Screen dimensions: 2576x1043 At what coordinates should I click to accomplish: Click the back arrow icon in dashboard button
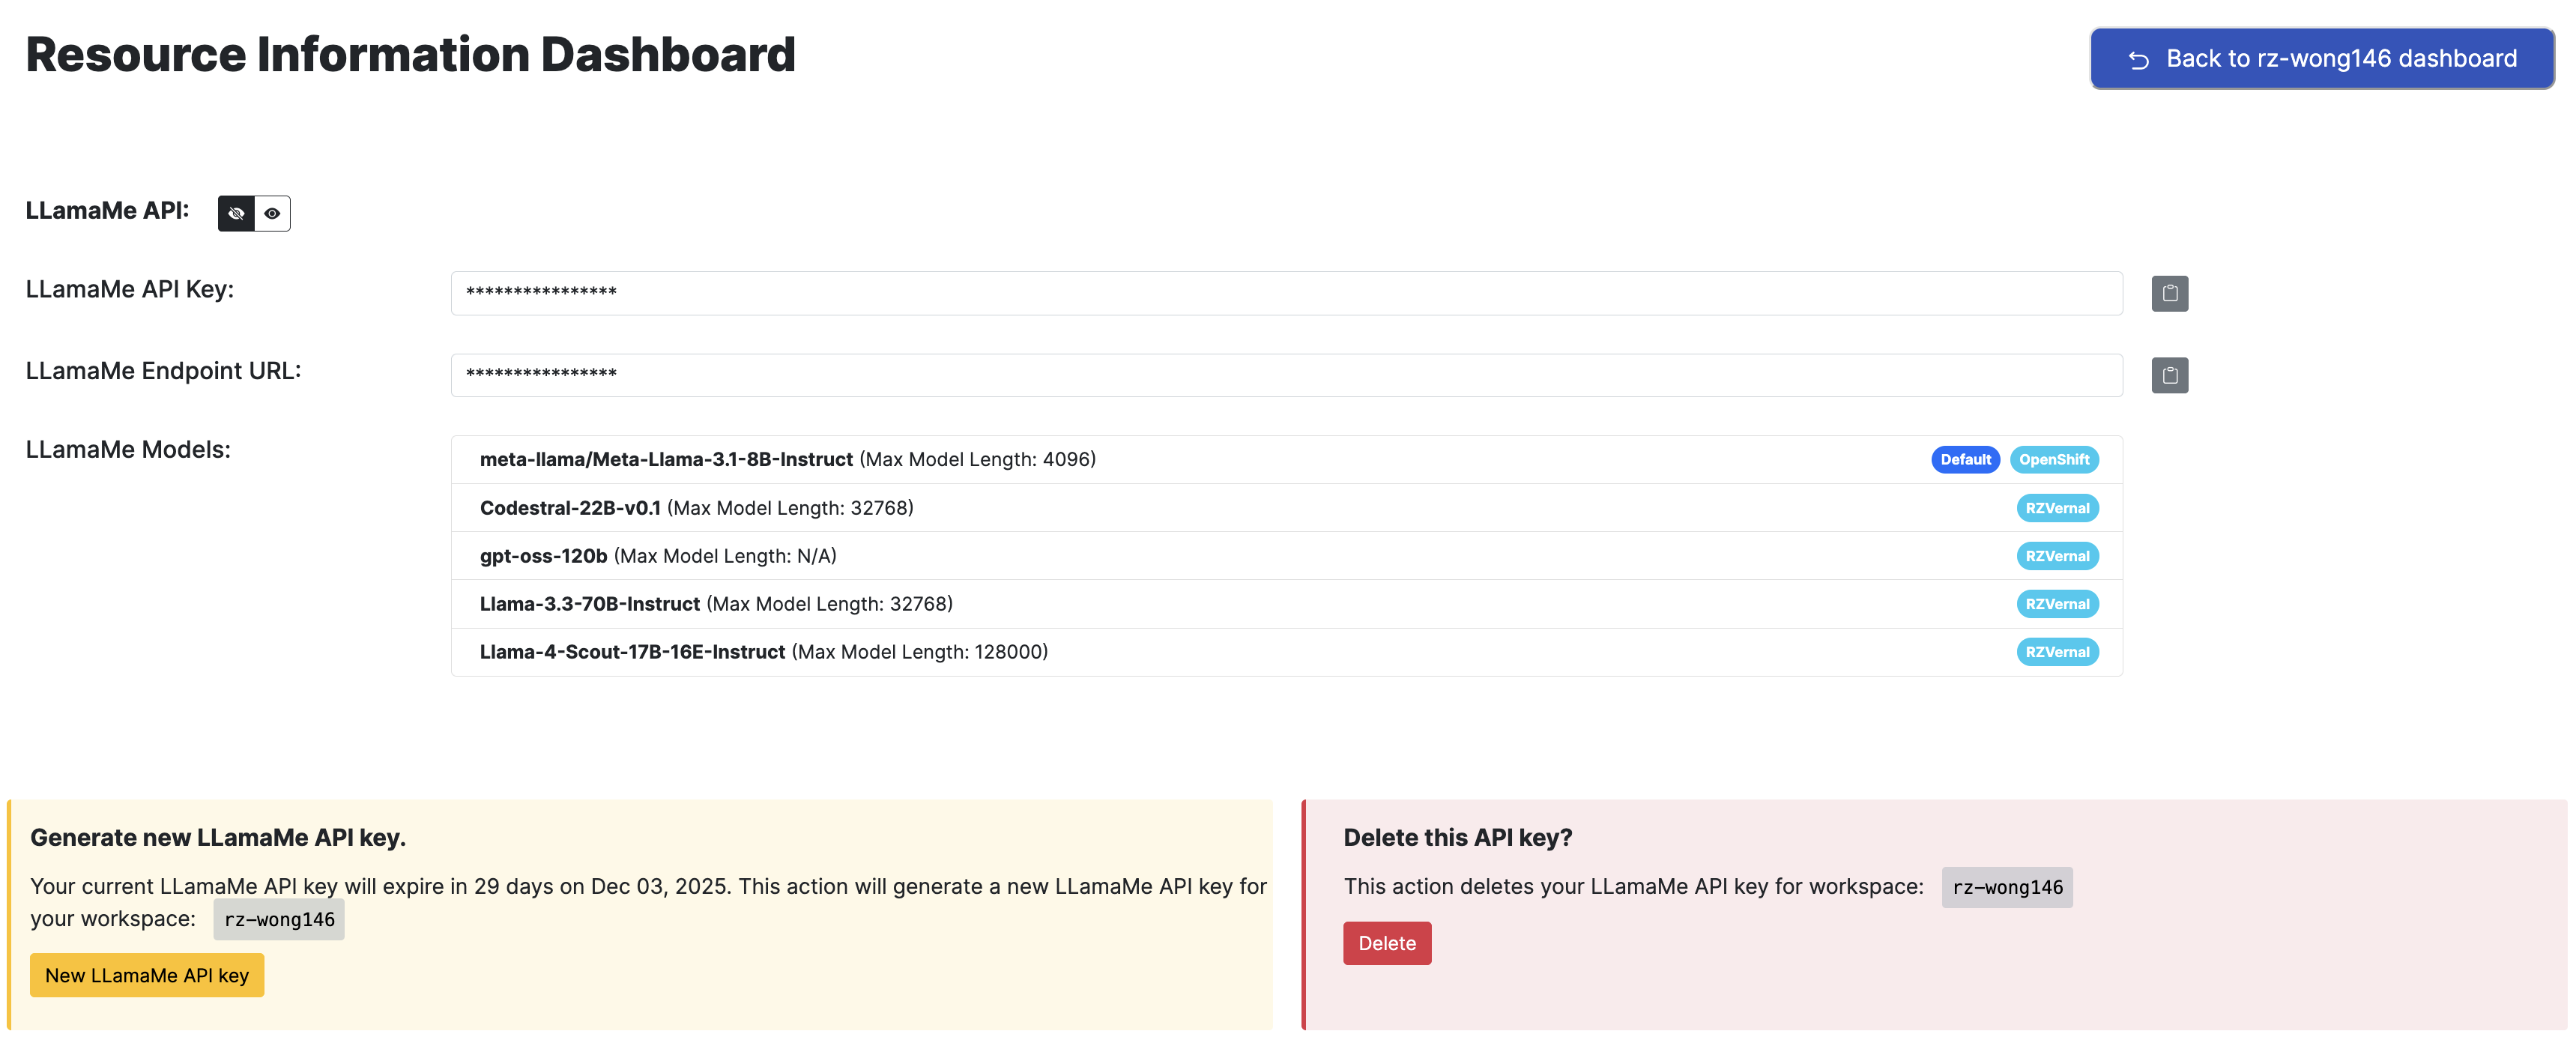2138,60
